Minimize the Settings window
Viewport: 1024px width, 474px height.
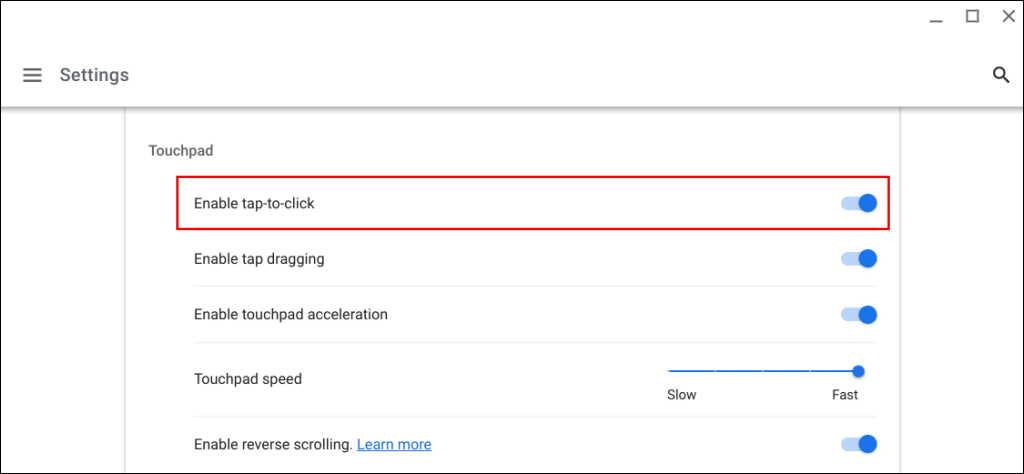(x=935, y=17)
